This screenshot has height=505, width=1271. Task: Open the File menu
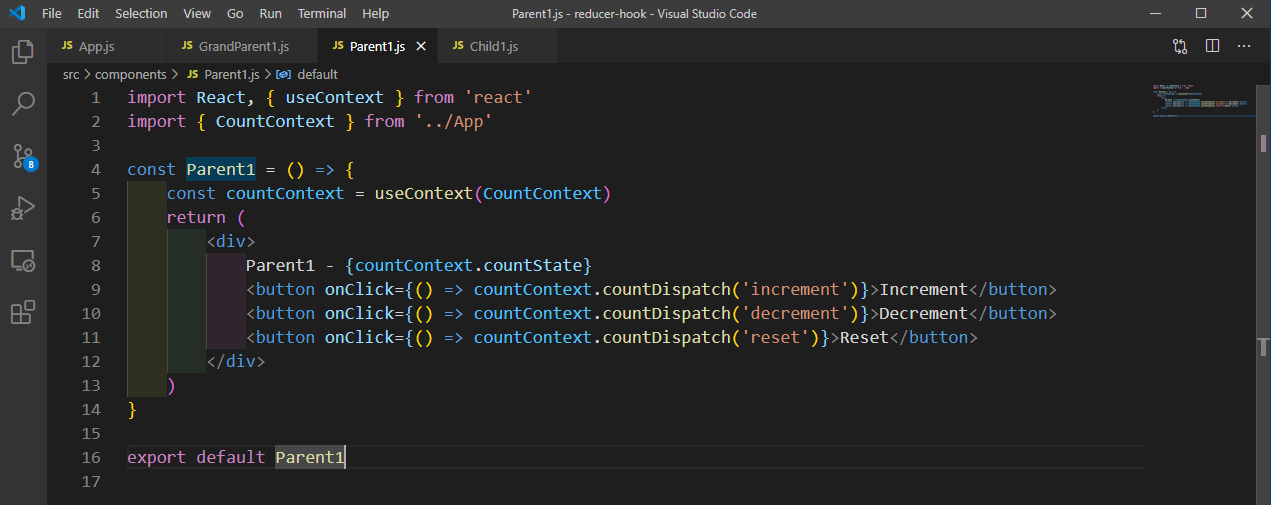coord(52,13)
